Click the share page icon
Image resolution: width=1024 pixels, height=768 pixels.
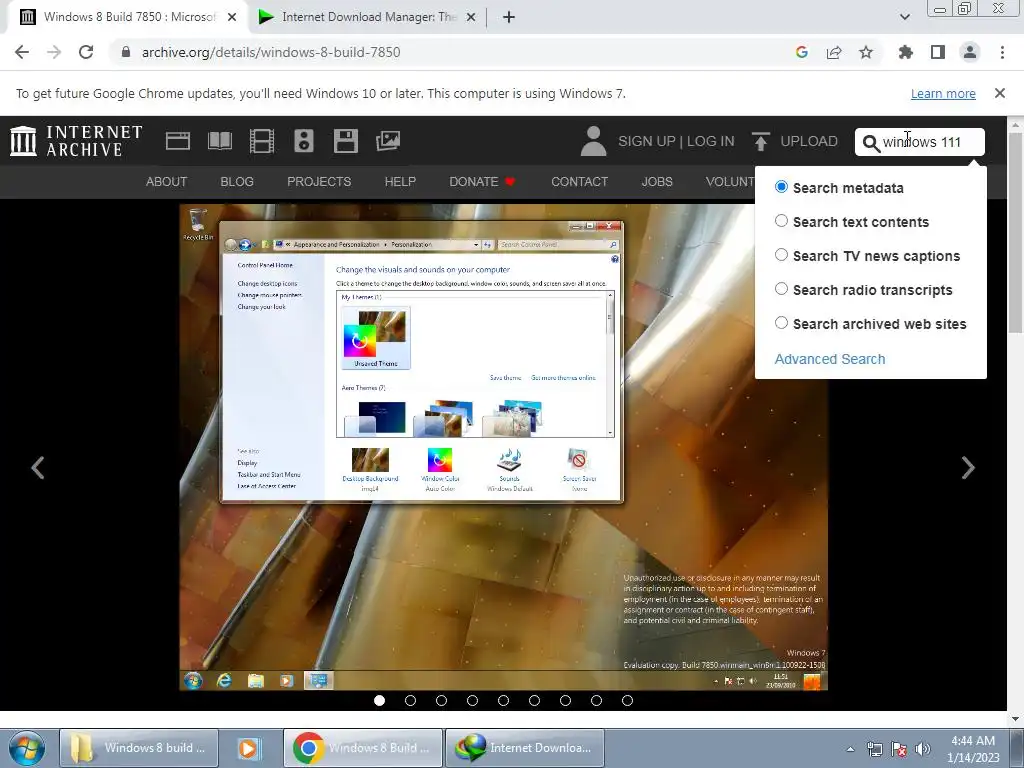click(834, 52)
